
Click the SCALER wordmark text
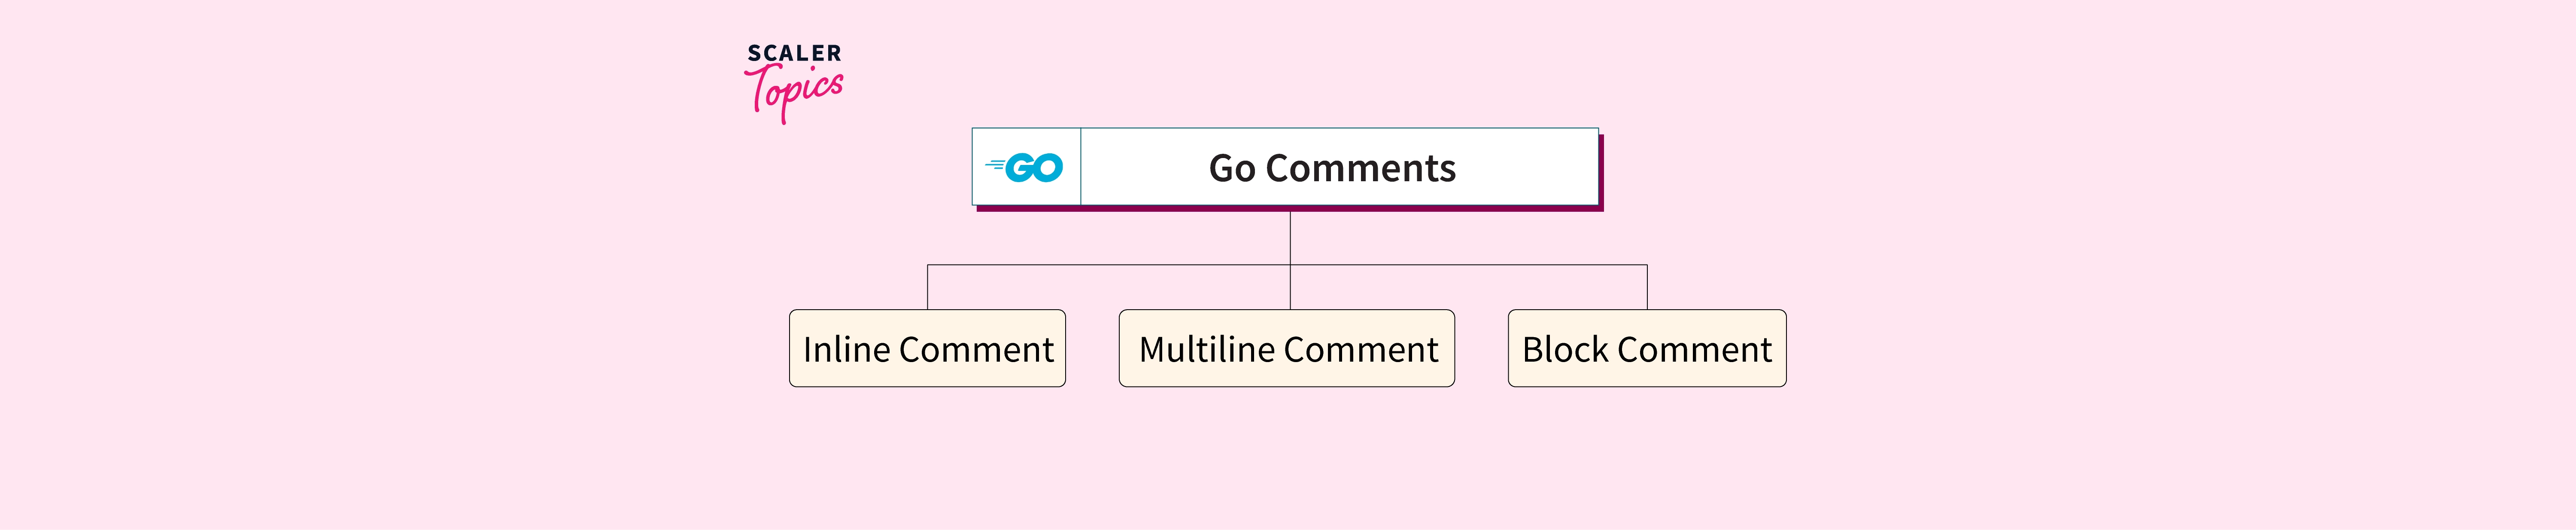794,53
